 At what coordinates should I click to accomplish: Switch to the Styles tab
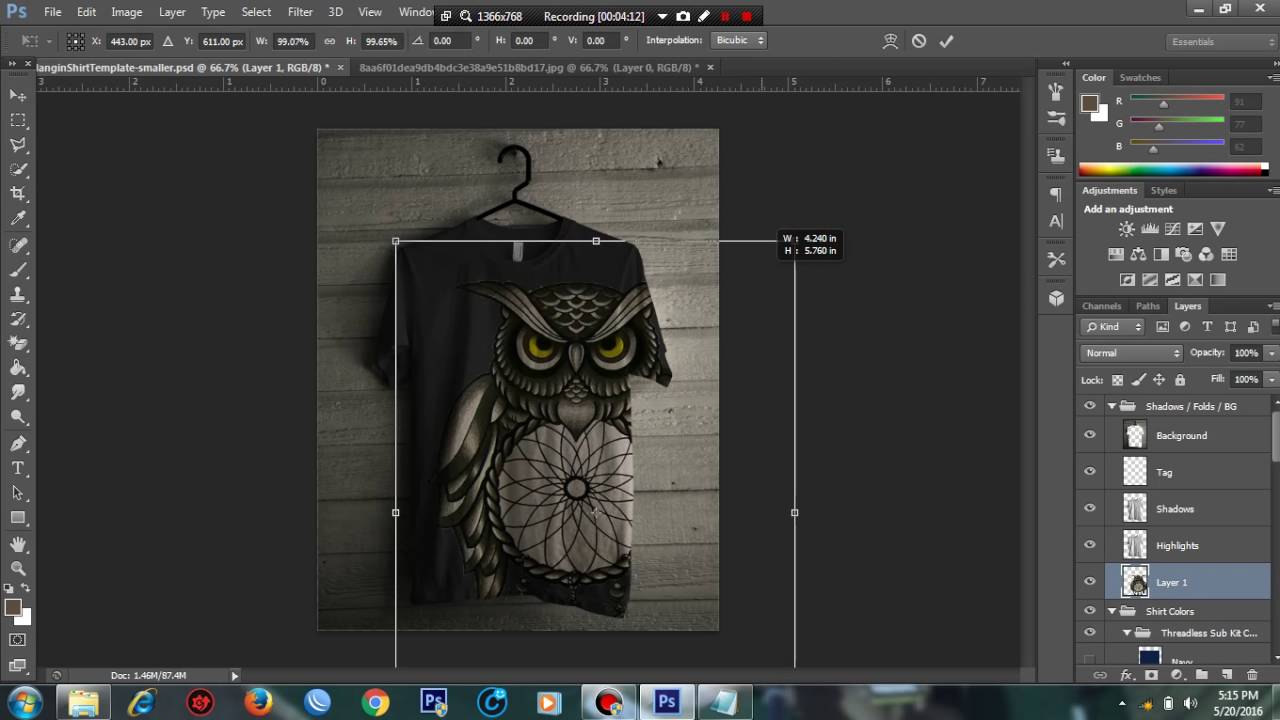(1163, 190)
